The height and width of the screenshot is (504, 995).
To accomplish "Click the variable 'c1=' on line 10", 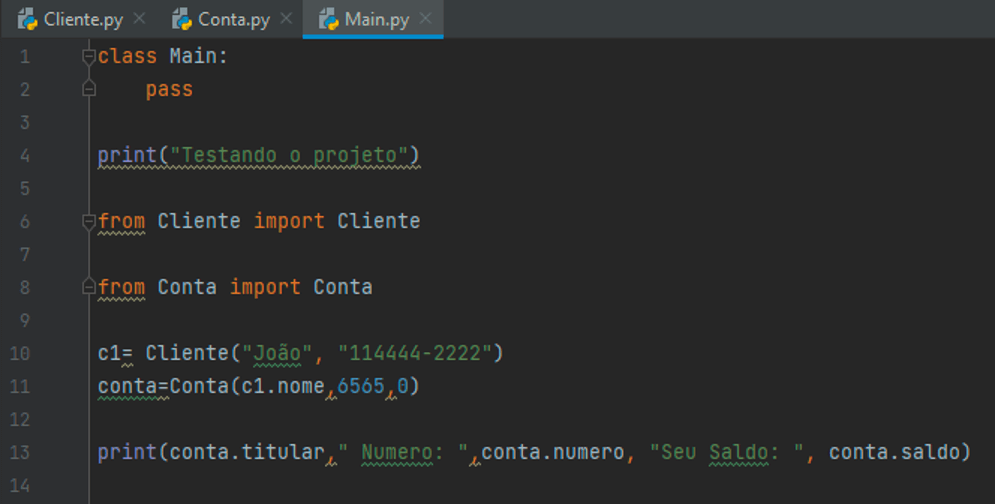I will (115, 352).
